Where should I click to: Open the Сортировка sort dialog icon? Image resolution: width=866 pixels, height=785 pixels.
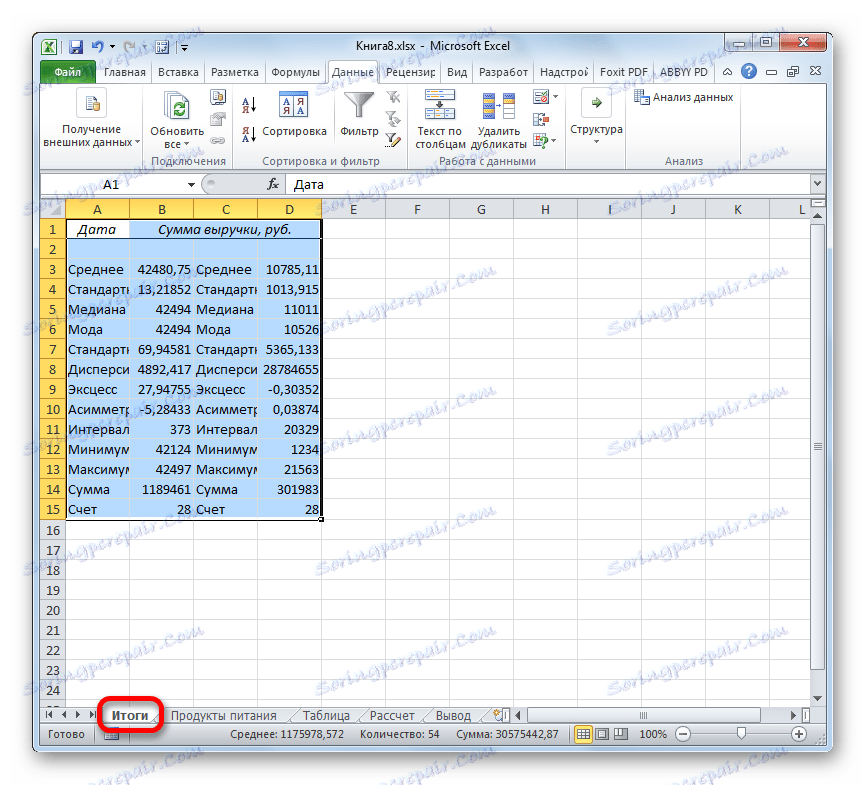293,104
